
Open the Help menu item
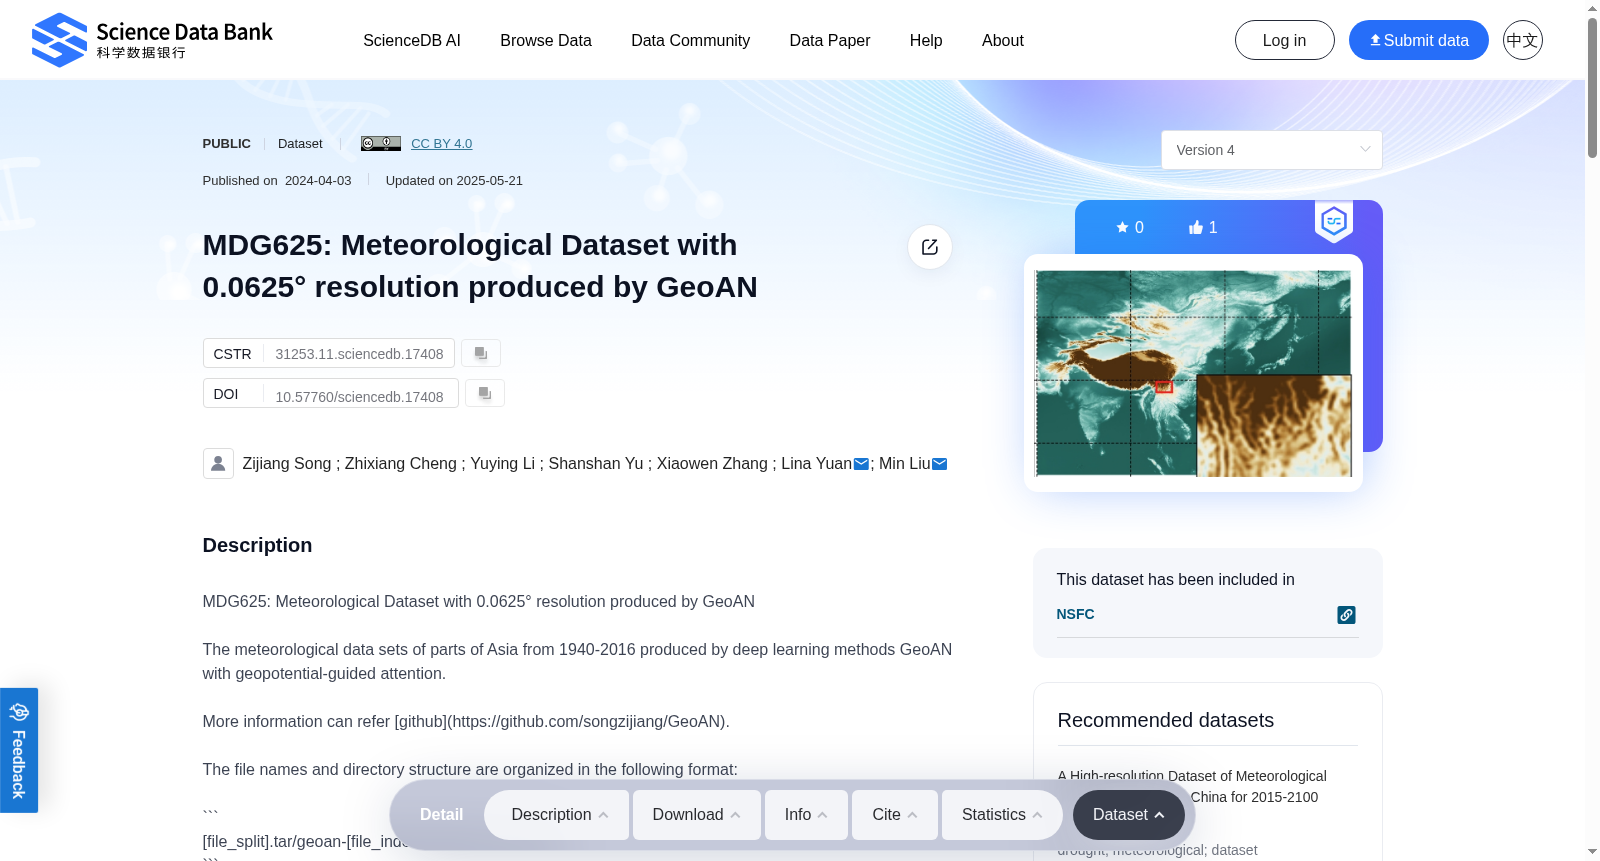pos(926,41)
